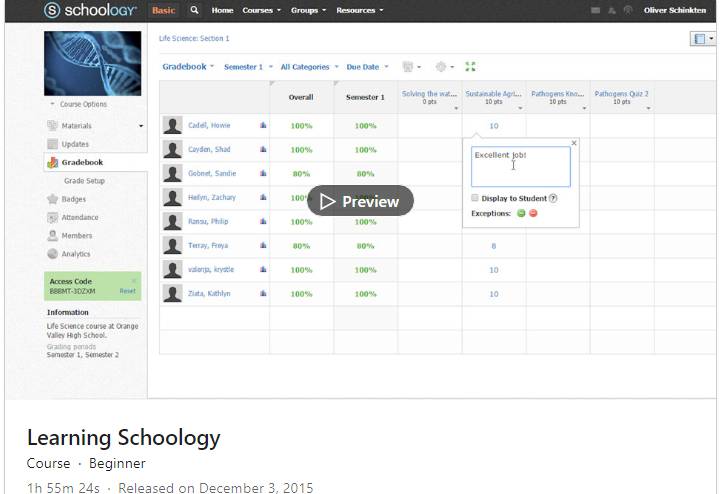Open the notifications icon in header

click(x=628, y=10)
